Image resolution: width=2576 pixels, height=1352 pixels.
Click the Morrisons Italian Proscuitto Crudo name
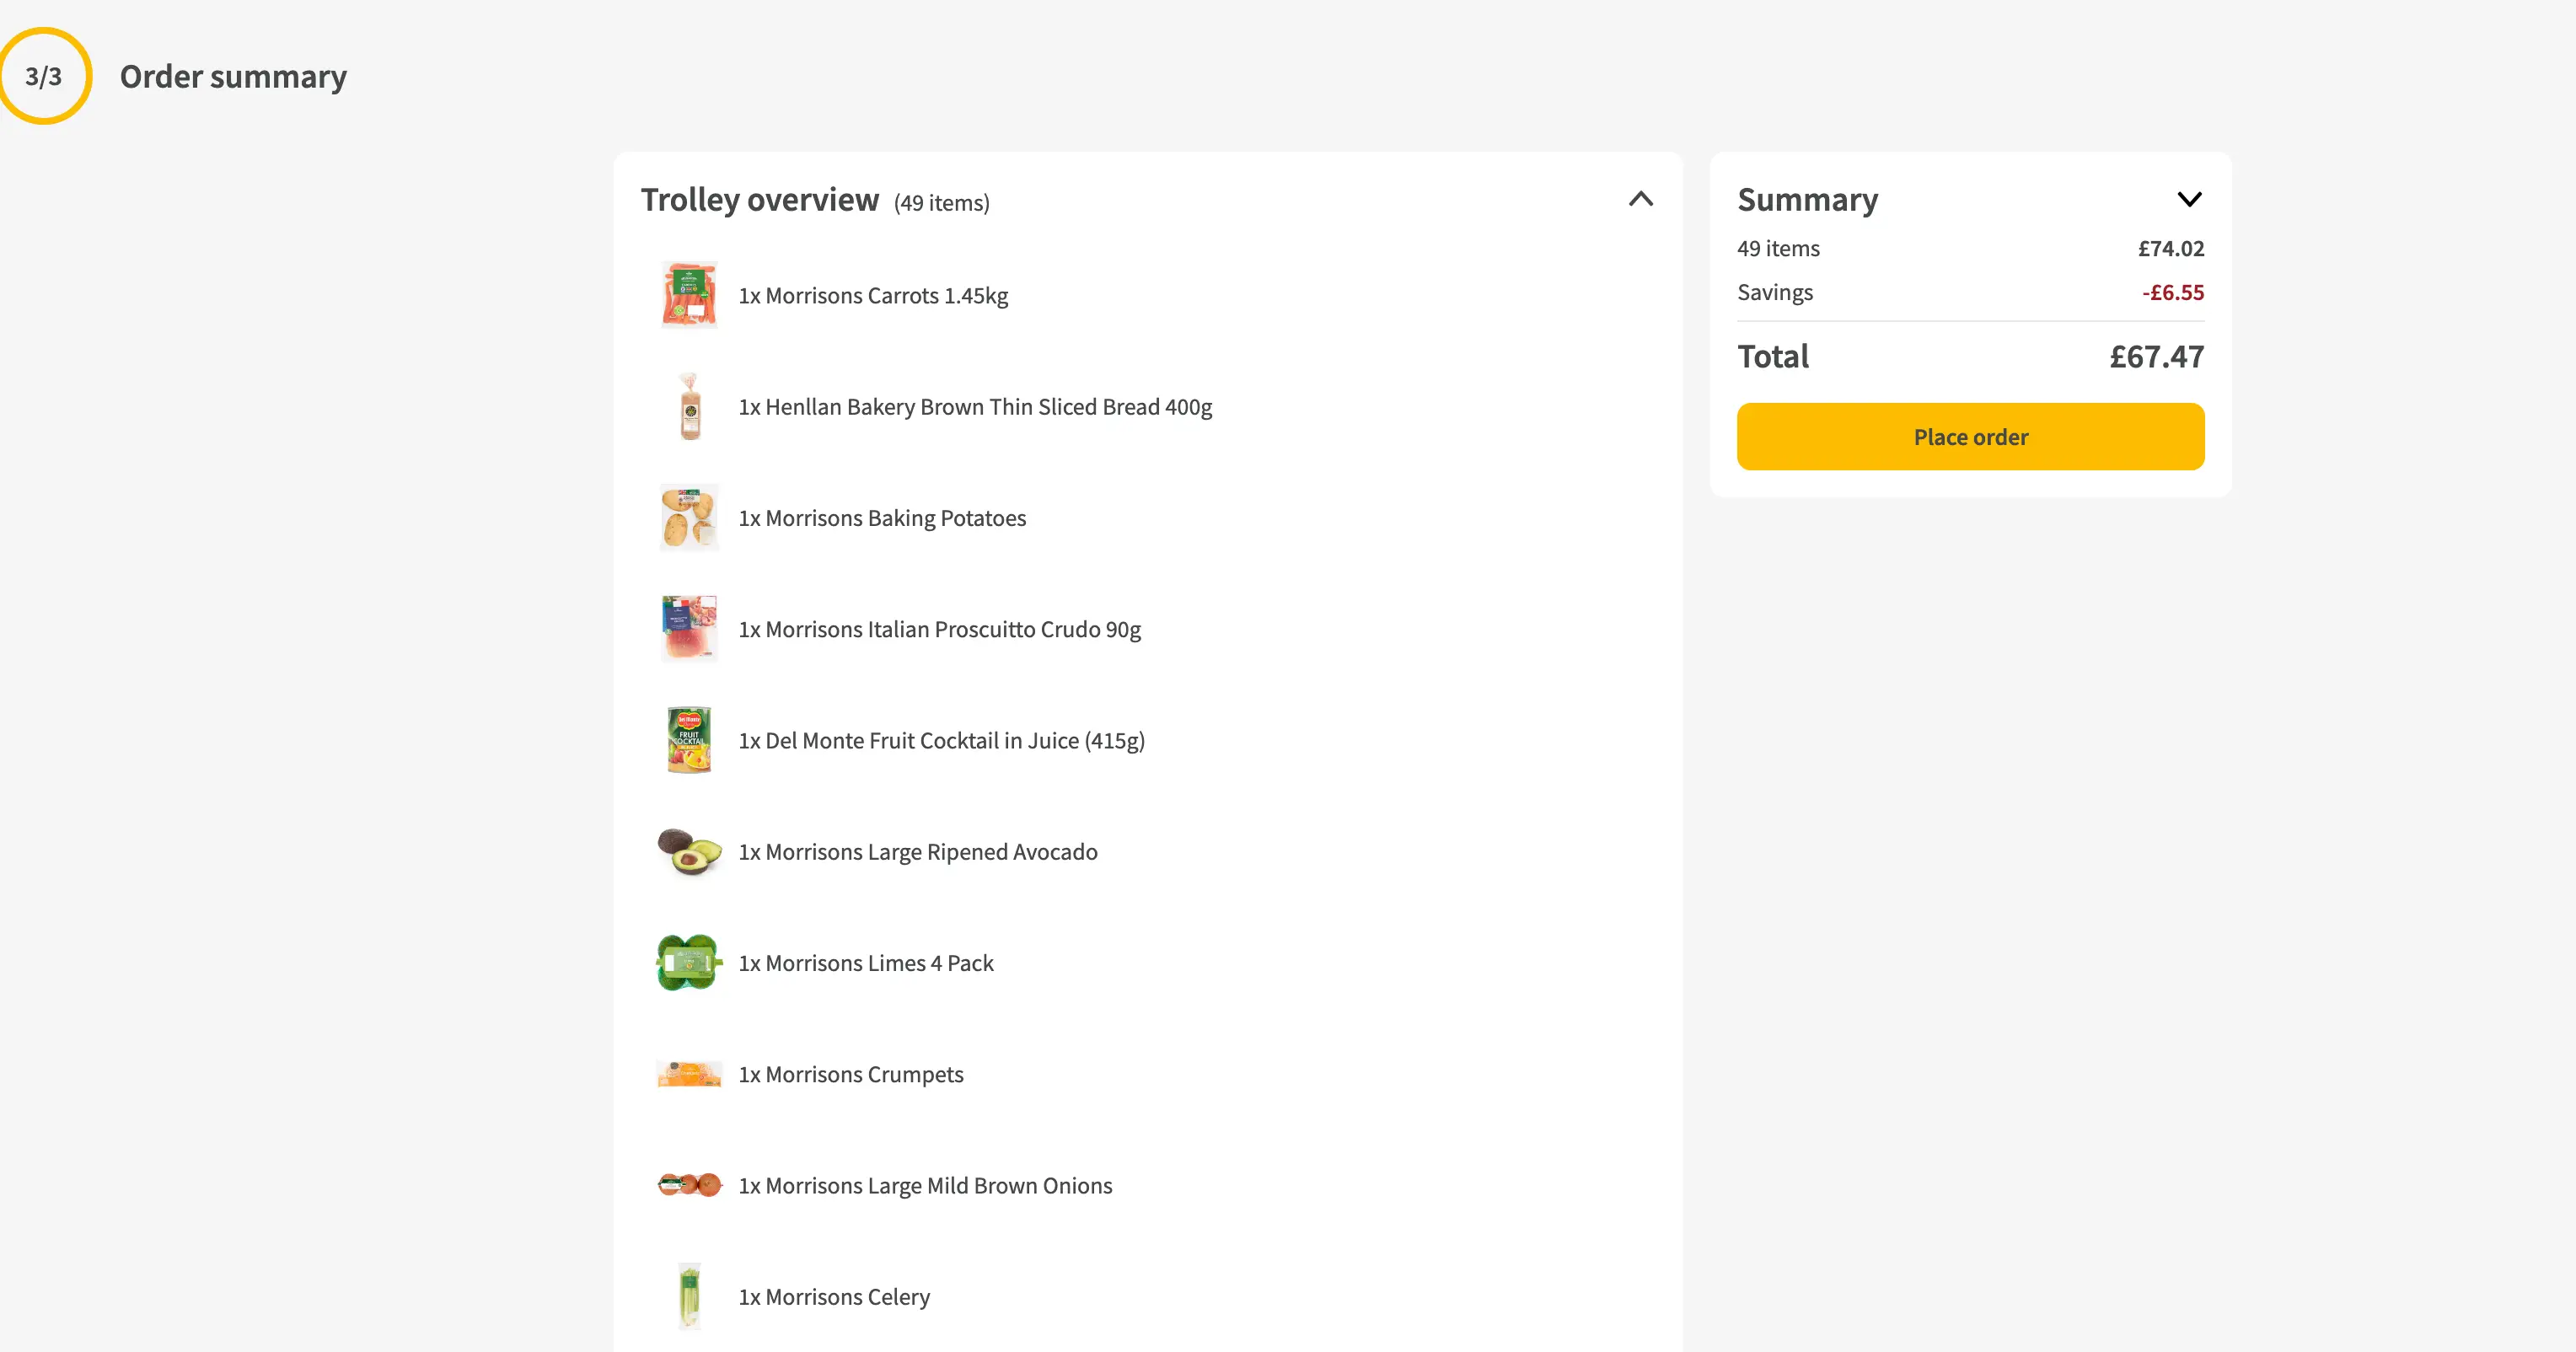click(x=939, y=630)
